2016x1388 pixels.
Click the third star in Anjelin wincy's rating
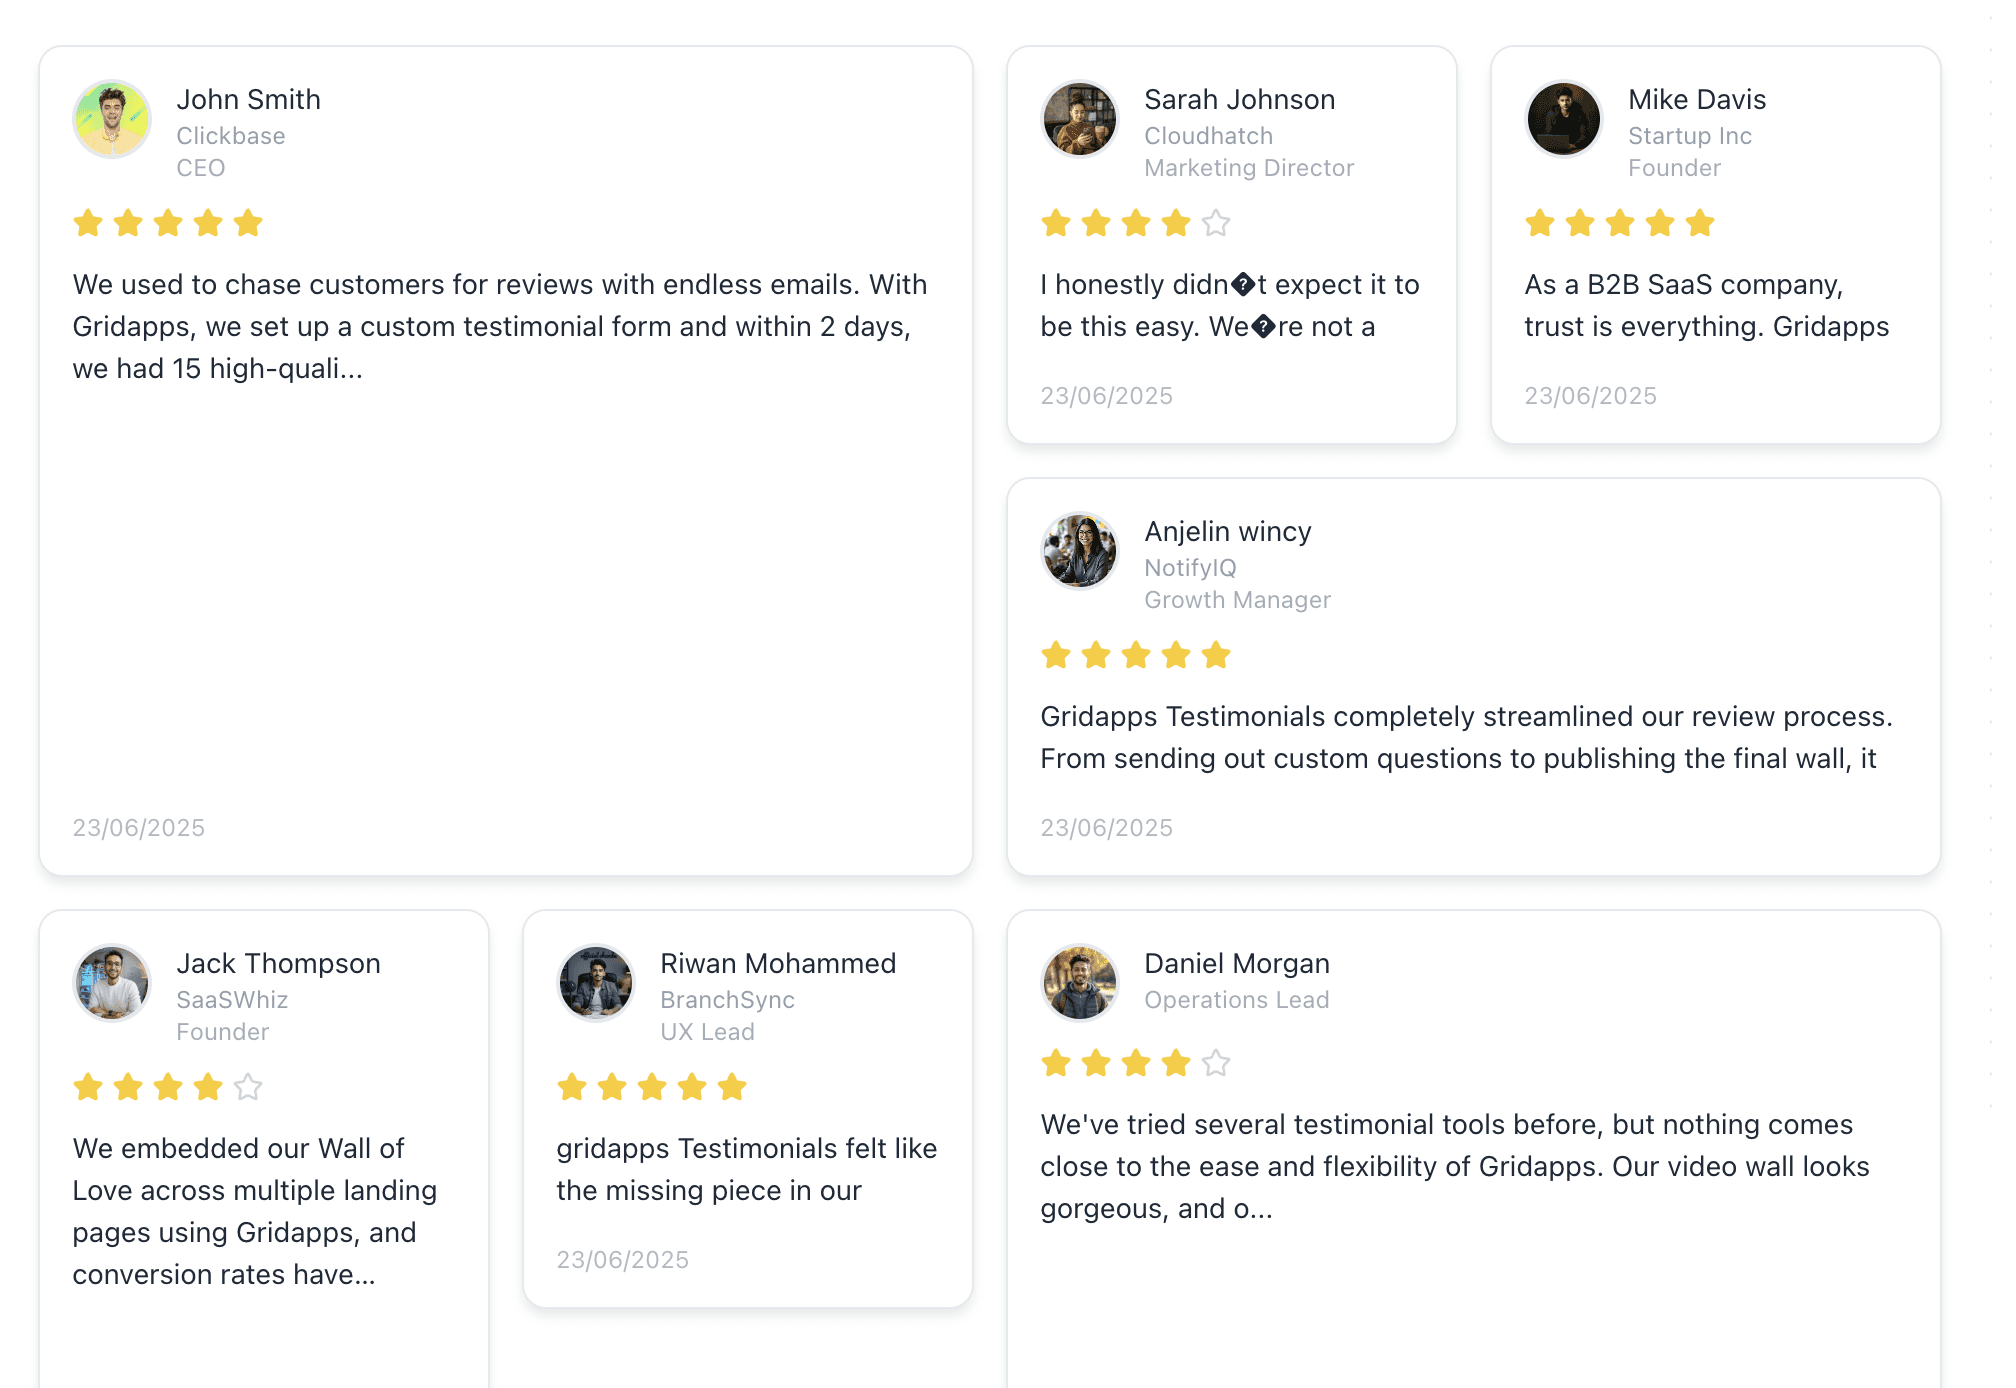[x=1134, y=655]
